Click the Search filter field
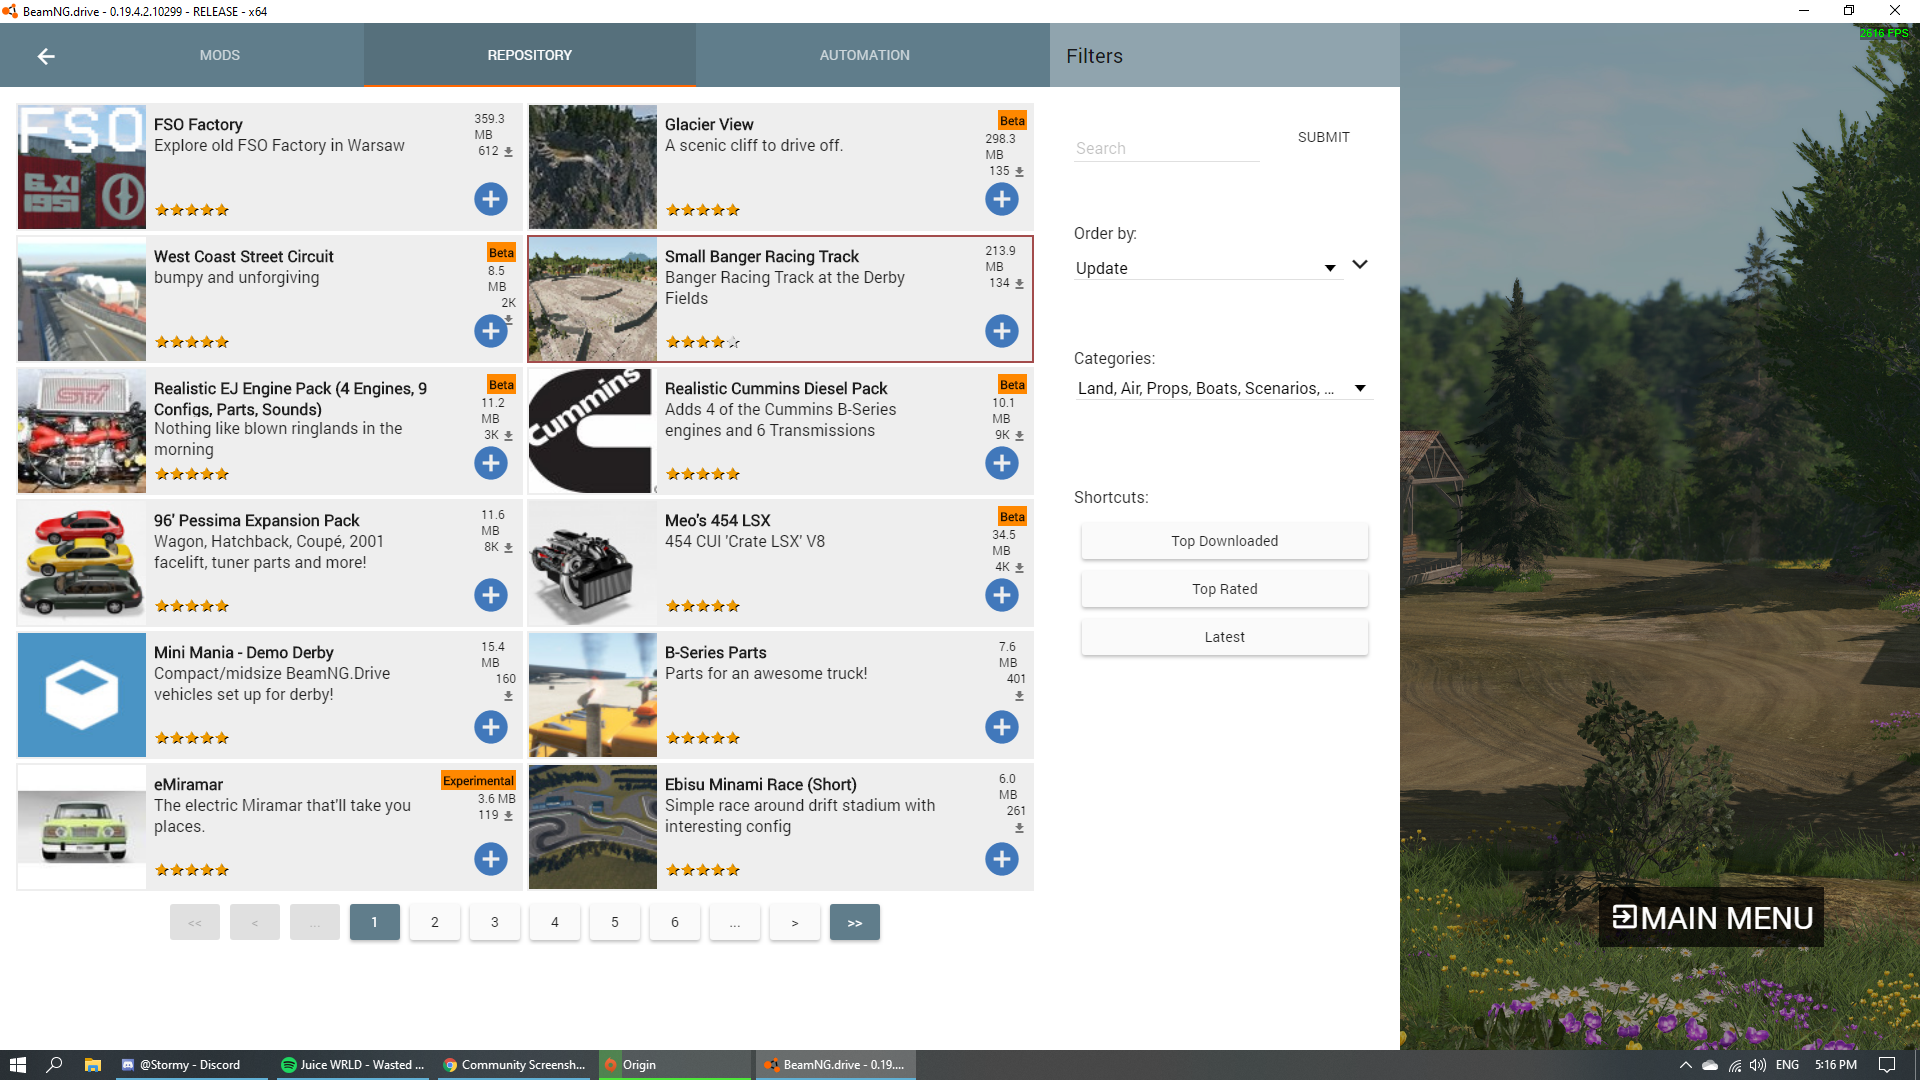1920x1080 pixels. pos(1166,148)
